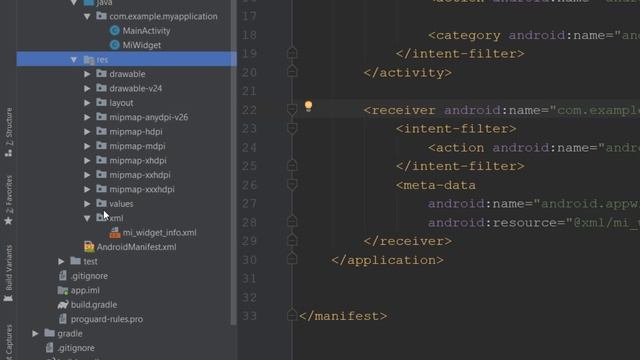Click the AndroidManifest.xml file icon

89,247
